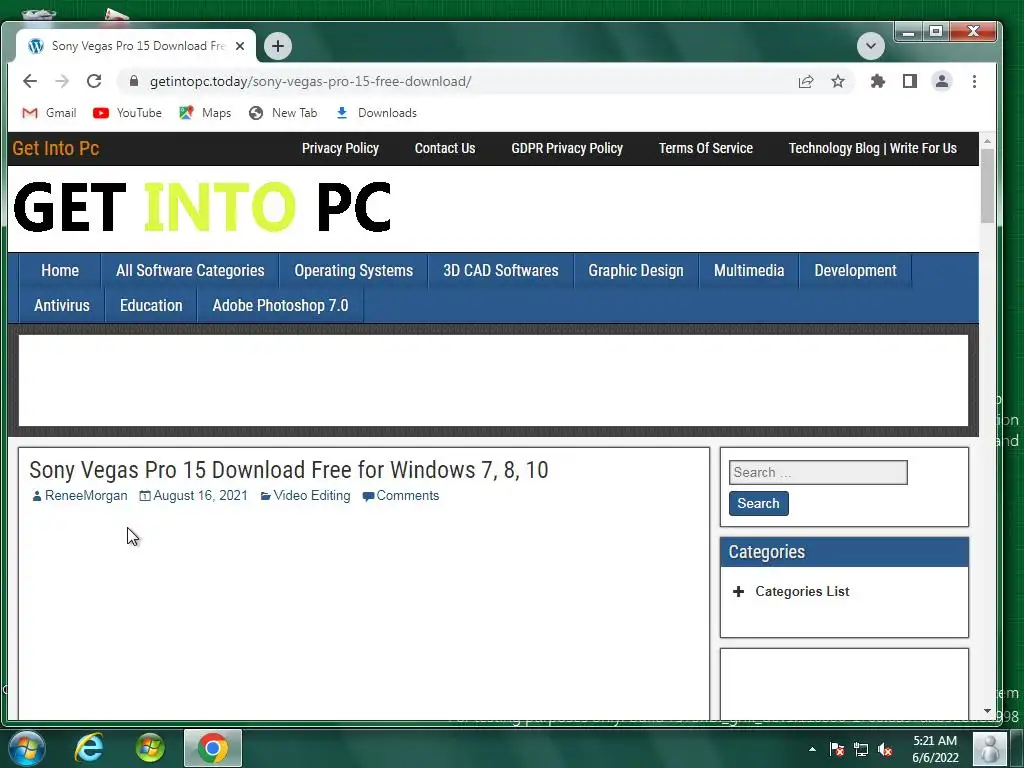Open Terms Of Service link
The image size is (1024, 768).
[705, 148]
